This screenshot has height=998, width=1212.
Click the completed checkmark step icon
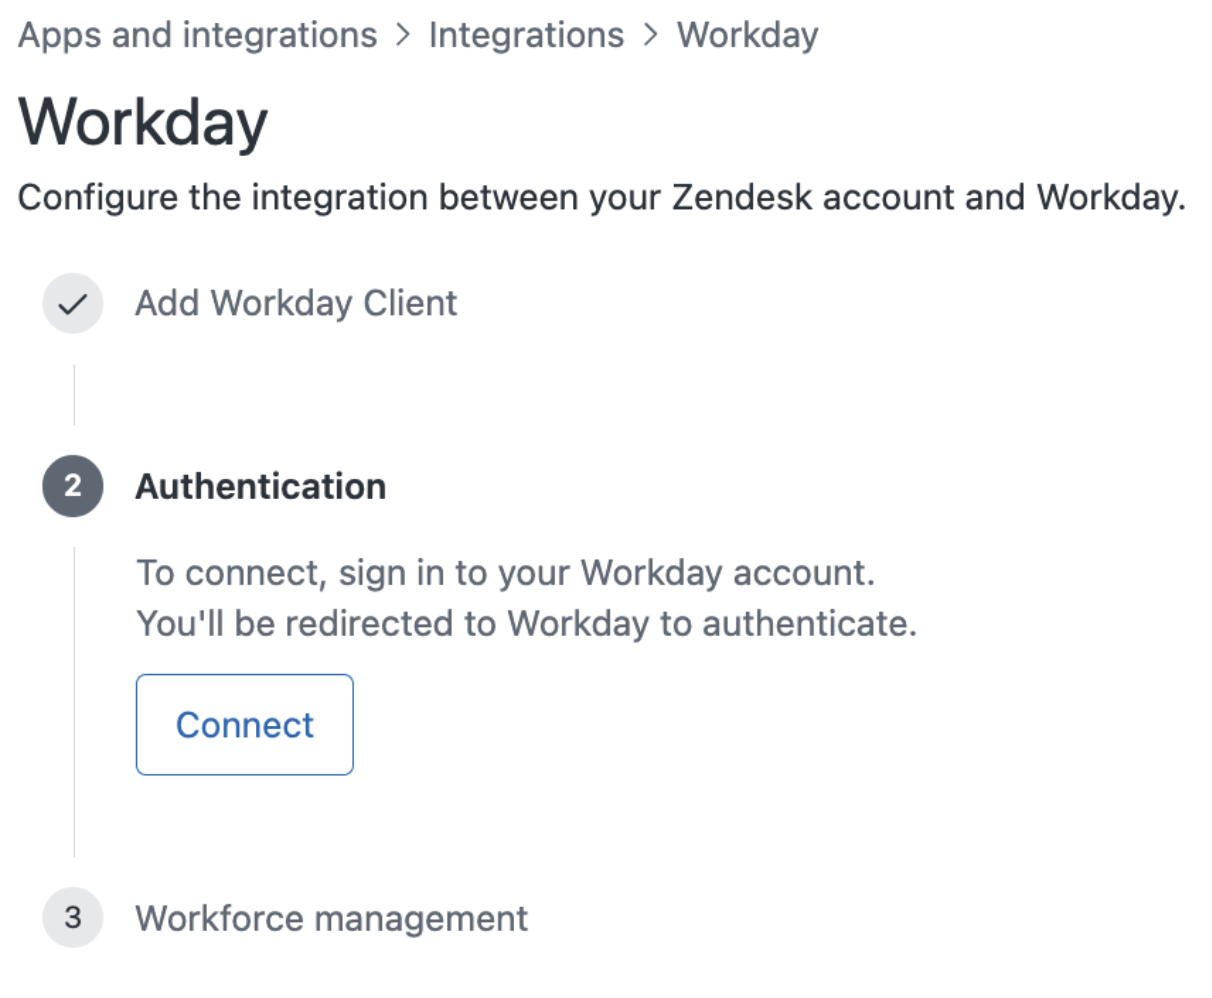73,303
